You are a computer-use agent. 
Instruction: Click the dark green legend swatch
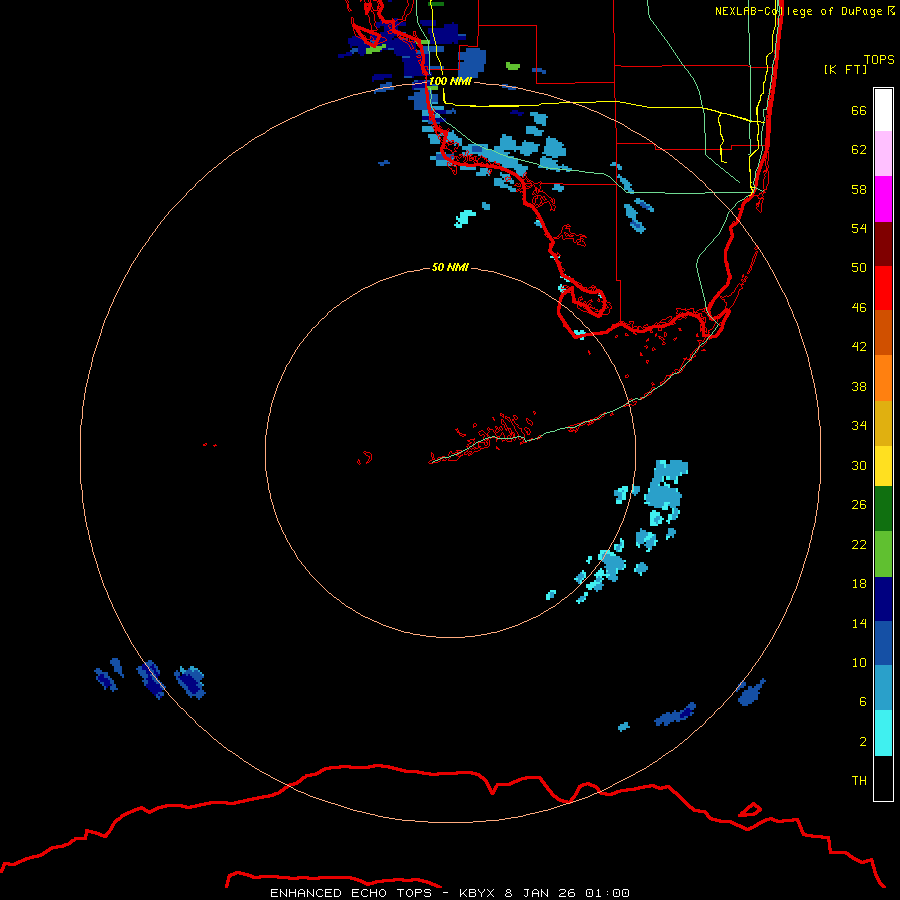point(883,509)
